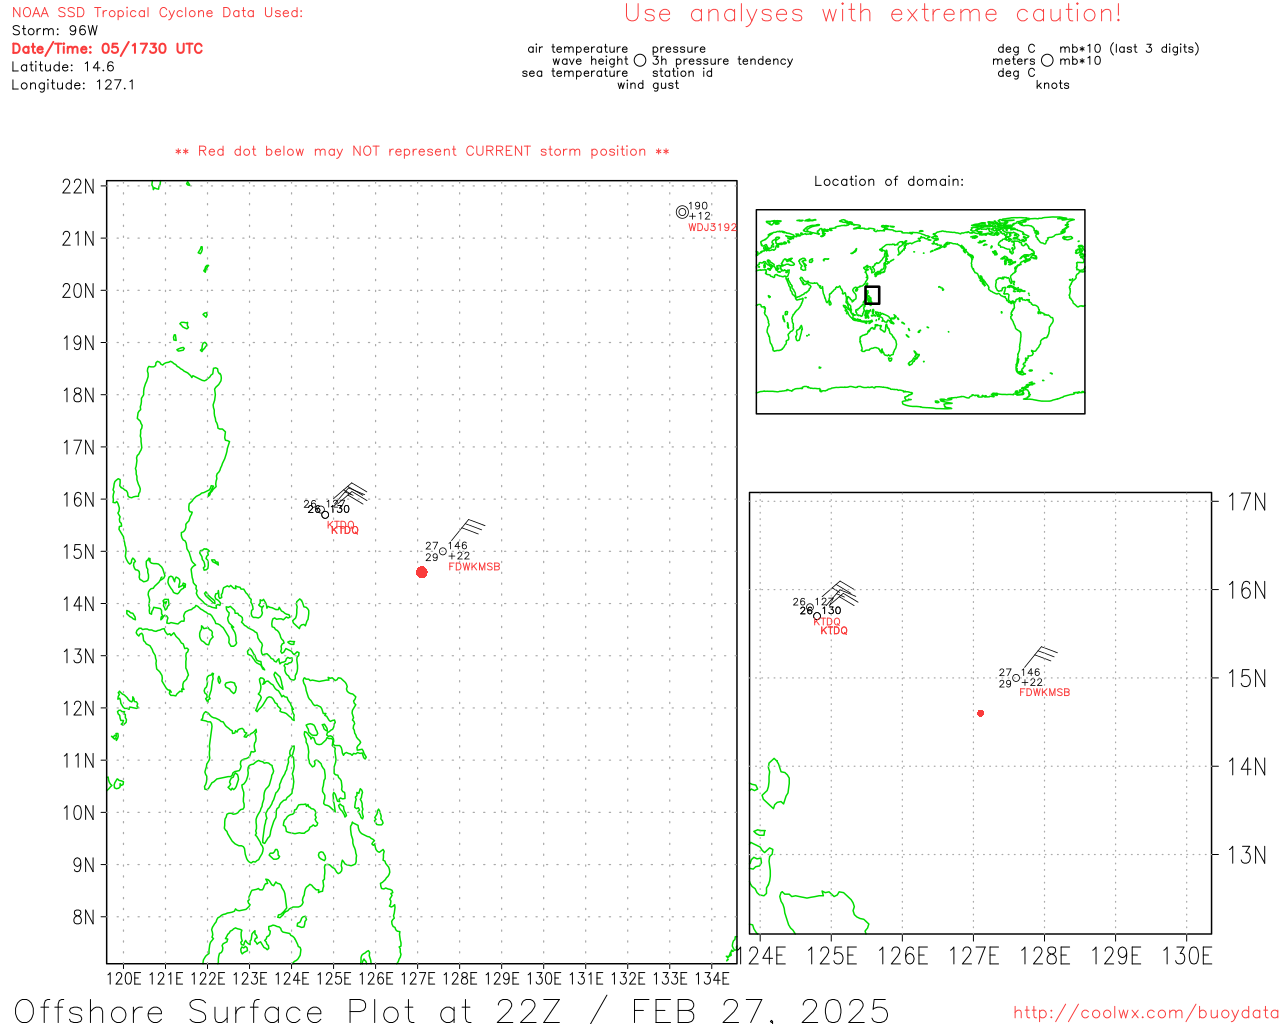Screen dimensions: 1280x1024
Task: Click the 'knots' legend label
Action: point(1052,85)
